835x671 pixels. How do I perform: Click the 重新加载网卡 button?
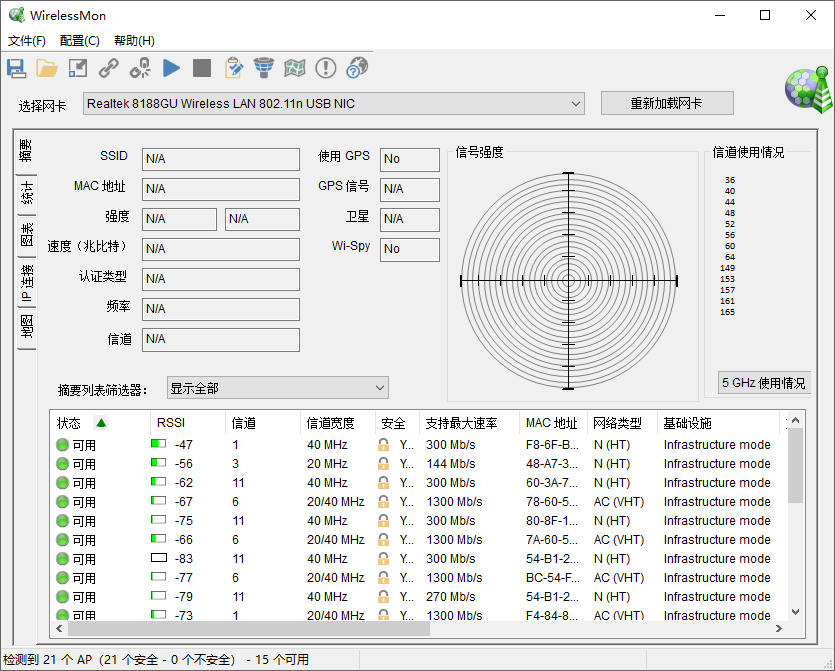(667, 103)
